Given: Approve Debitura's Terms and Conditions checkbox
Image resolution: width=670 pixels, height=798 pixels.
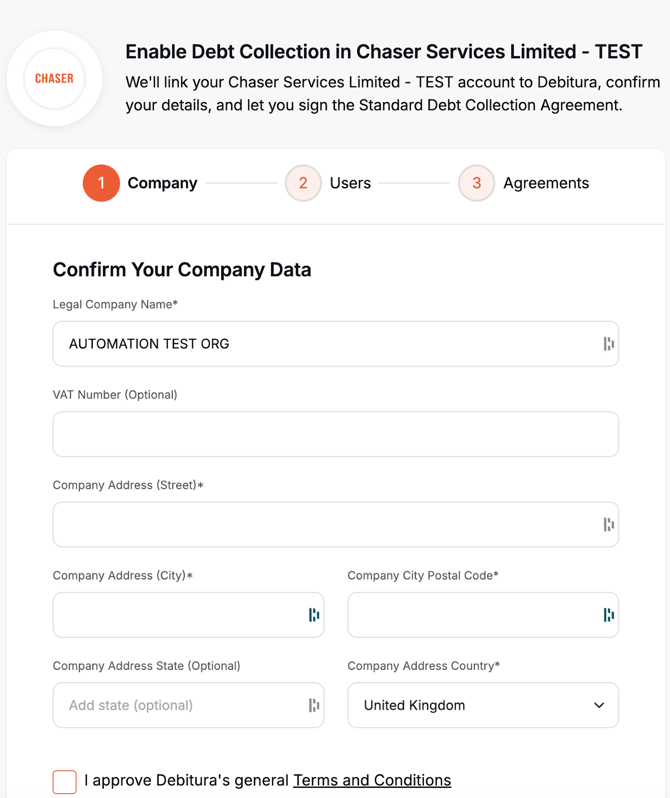Looking at the screenshot, I should click(65, 781).
